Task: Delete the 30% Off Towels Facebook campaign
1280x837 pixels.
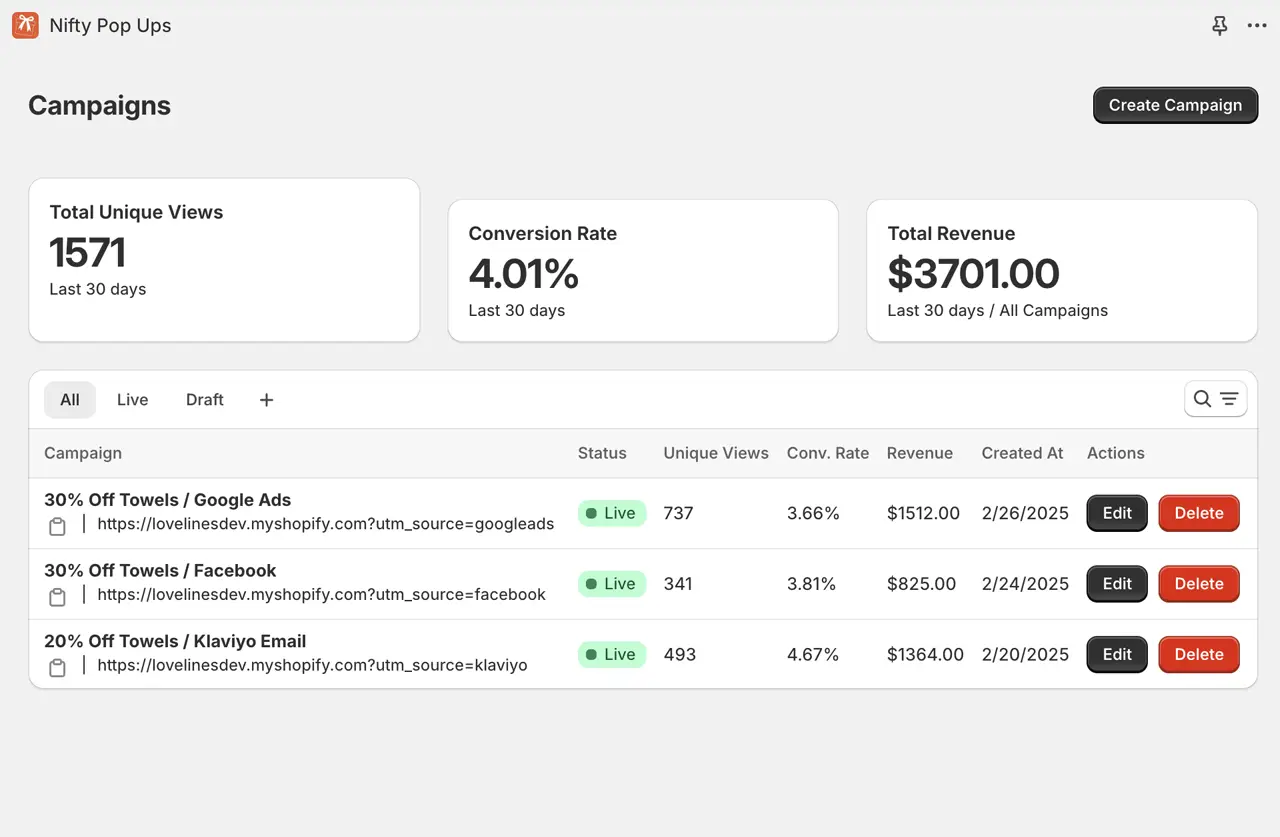Action: coord(1198,584)
